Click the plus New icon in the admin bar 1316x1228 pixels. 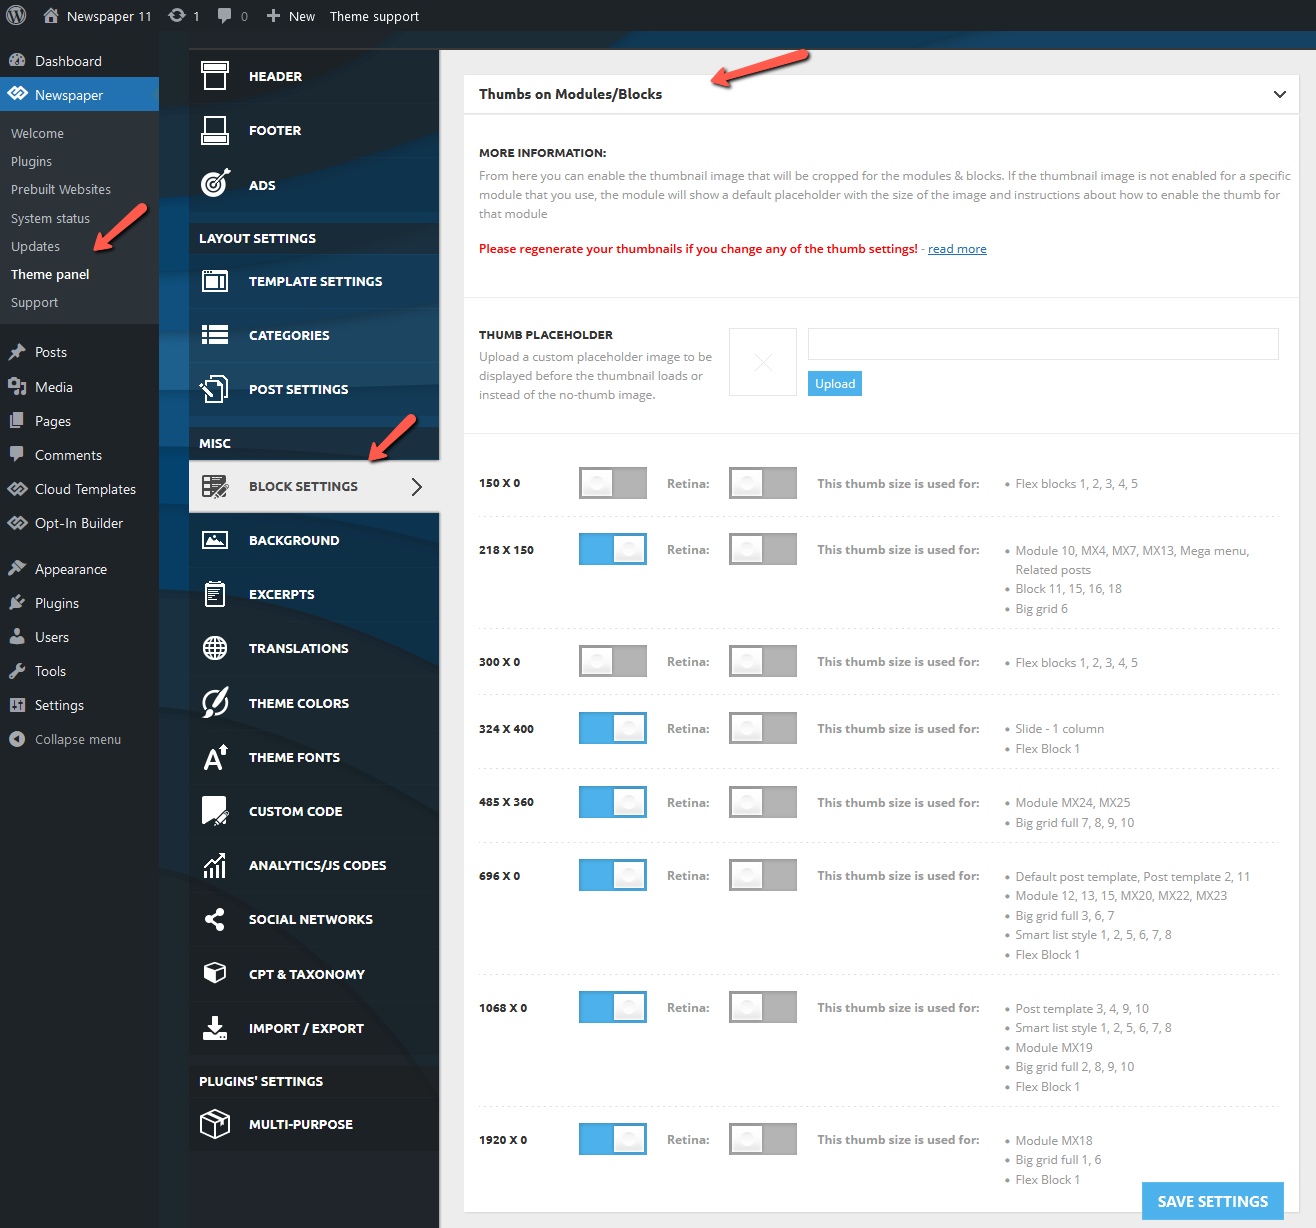[x=273, y=16]
